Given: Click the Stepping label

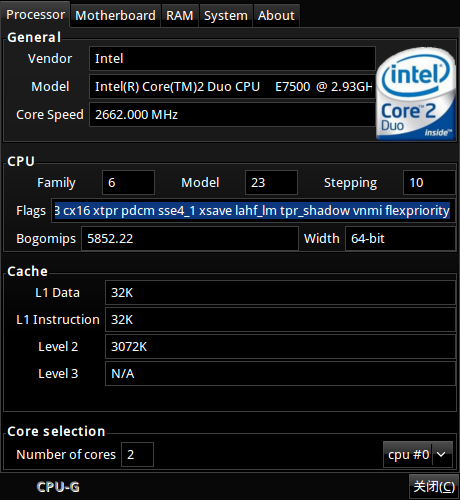Looking at the screenshot, I should click(351, 183).
